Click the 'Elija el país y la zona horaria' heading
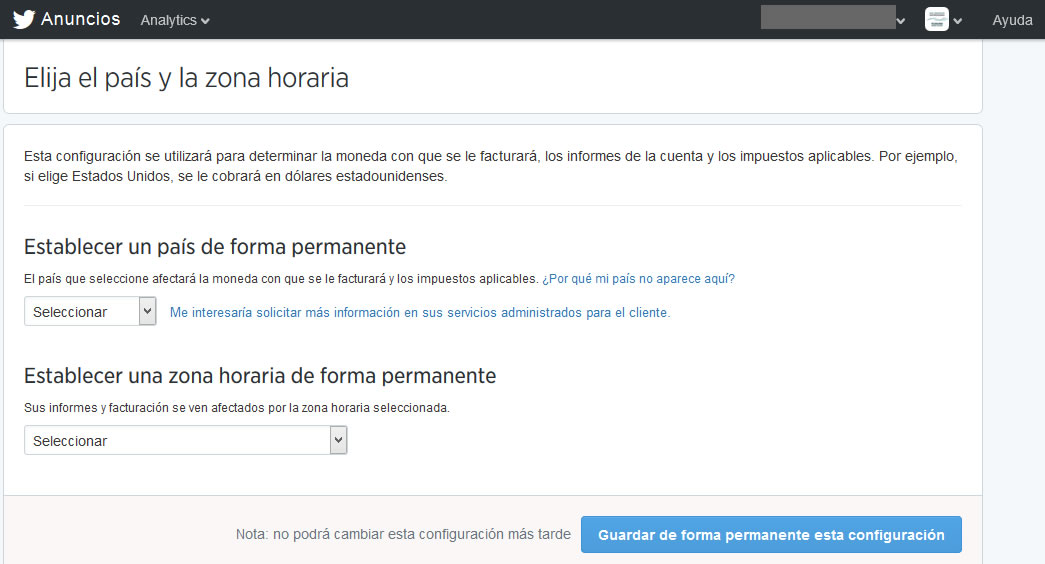The width and height of the screenshot is (1045, 564). coord(186,78)
